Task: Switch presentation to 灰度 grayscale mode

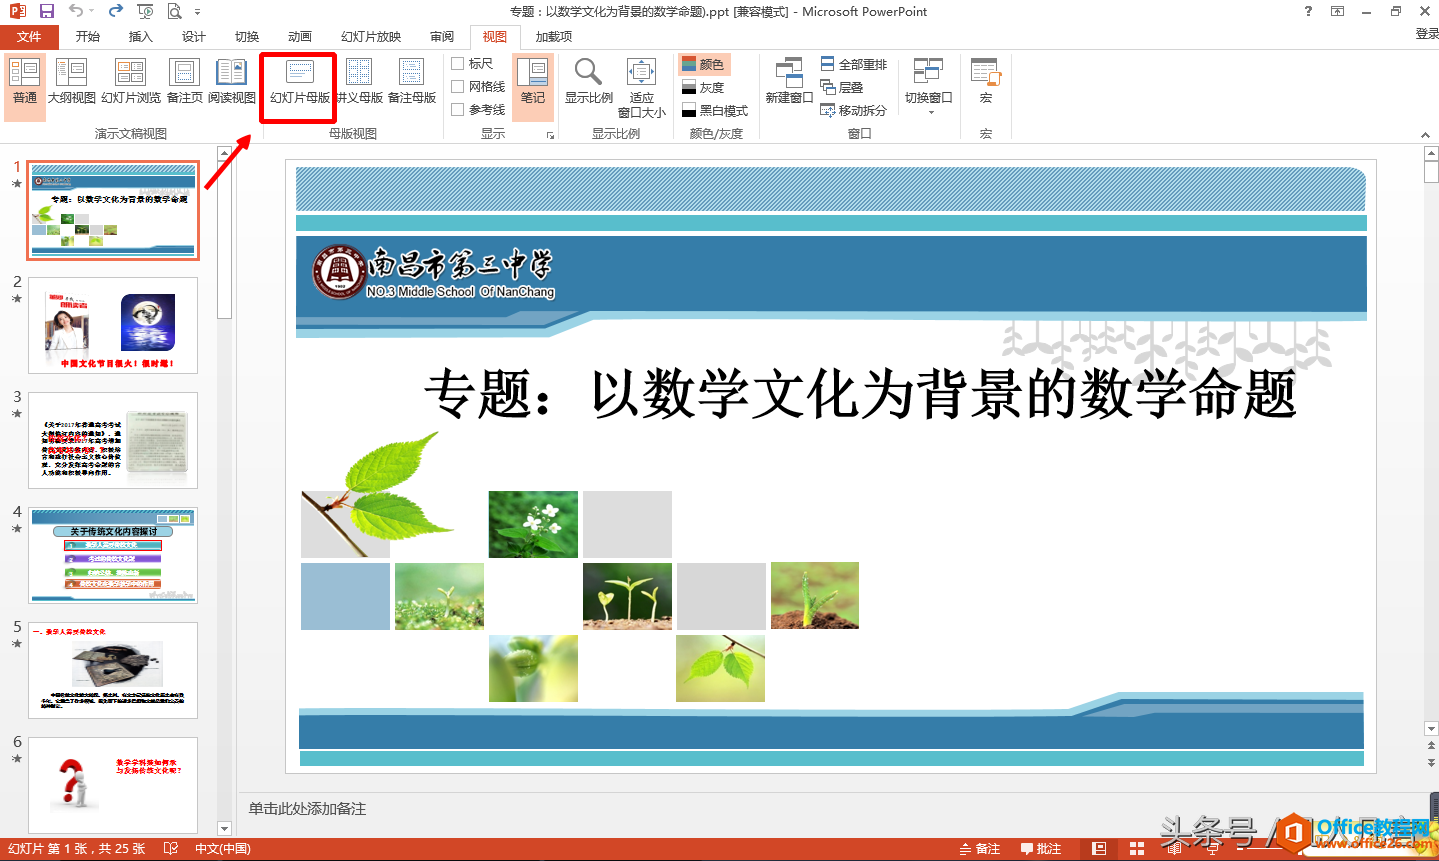Action: [x=704, y=87]
